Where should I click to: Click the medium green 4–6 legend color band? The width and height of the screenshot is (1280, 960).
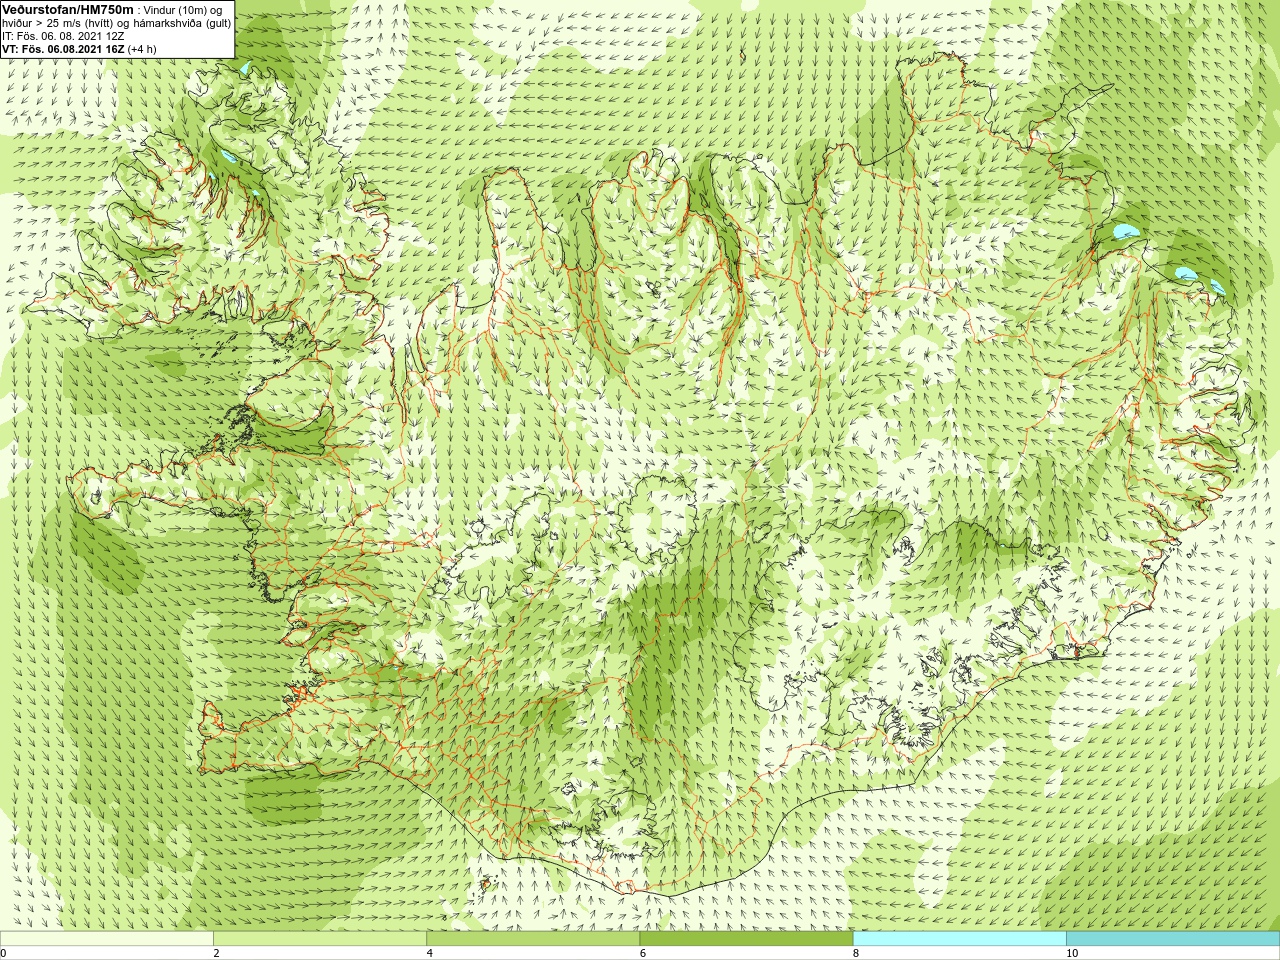[x=533, y=939]
